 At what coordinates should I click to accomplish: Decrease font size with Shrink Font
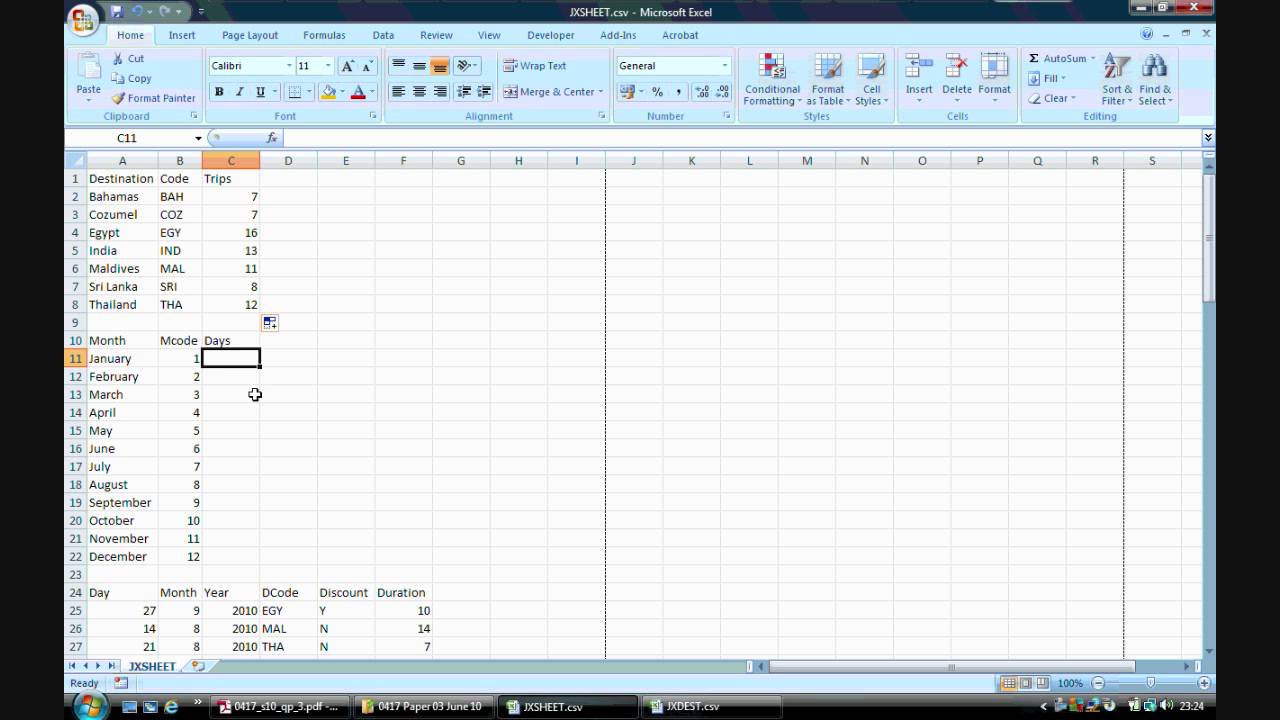[367, 66]
